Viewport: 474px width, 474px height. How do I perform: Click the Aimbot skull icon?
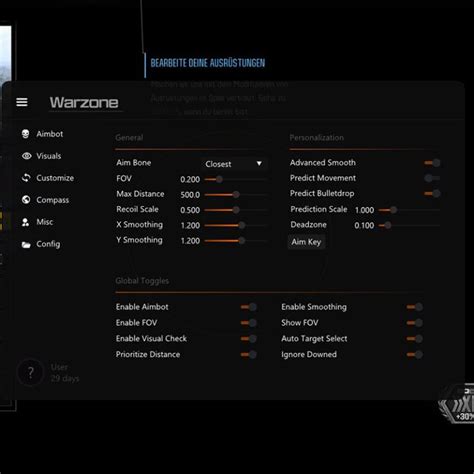(x=25, y=134)
